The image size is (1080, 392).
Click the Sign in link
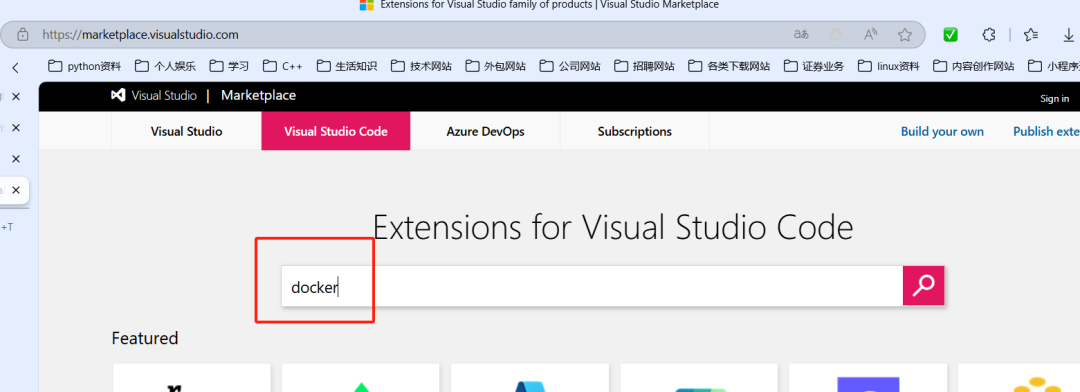coord(1055,99)
